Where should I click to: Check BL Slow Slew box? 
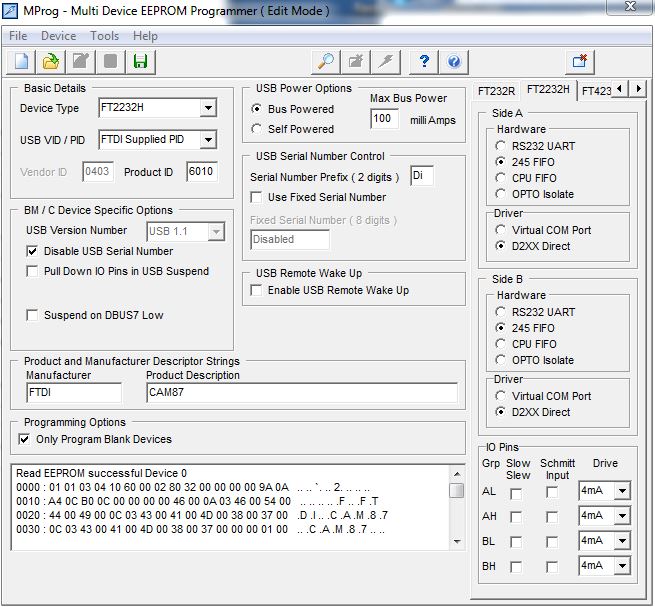[516, 542]
